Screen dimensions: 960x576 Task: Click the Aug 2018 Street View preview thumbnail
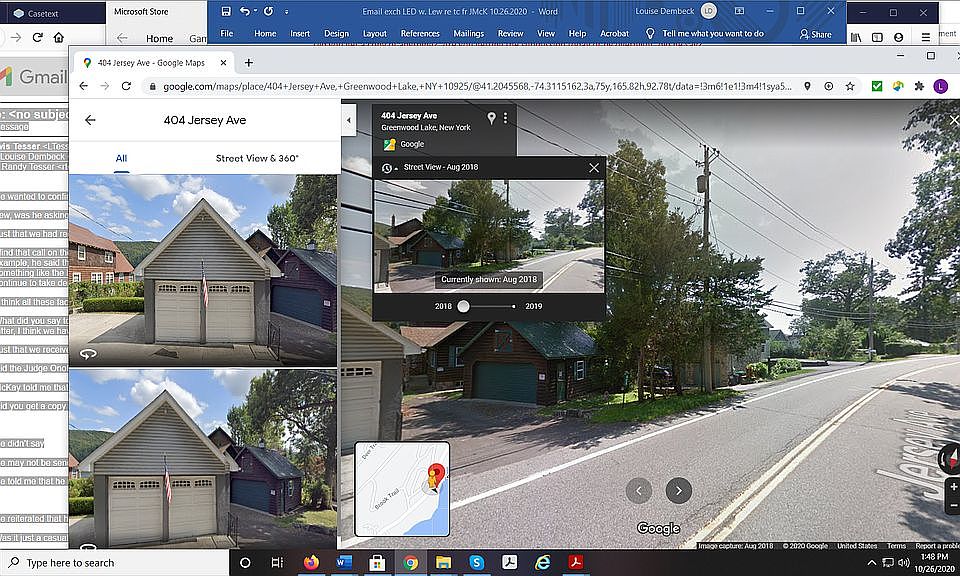(x=489, y=236)
